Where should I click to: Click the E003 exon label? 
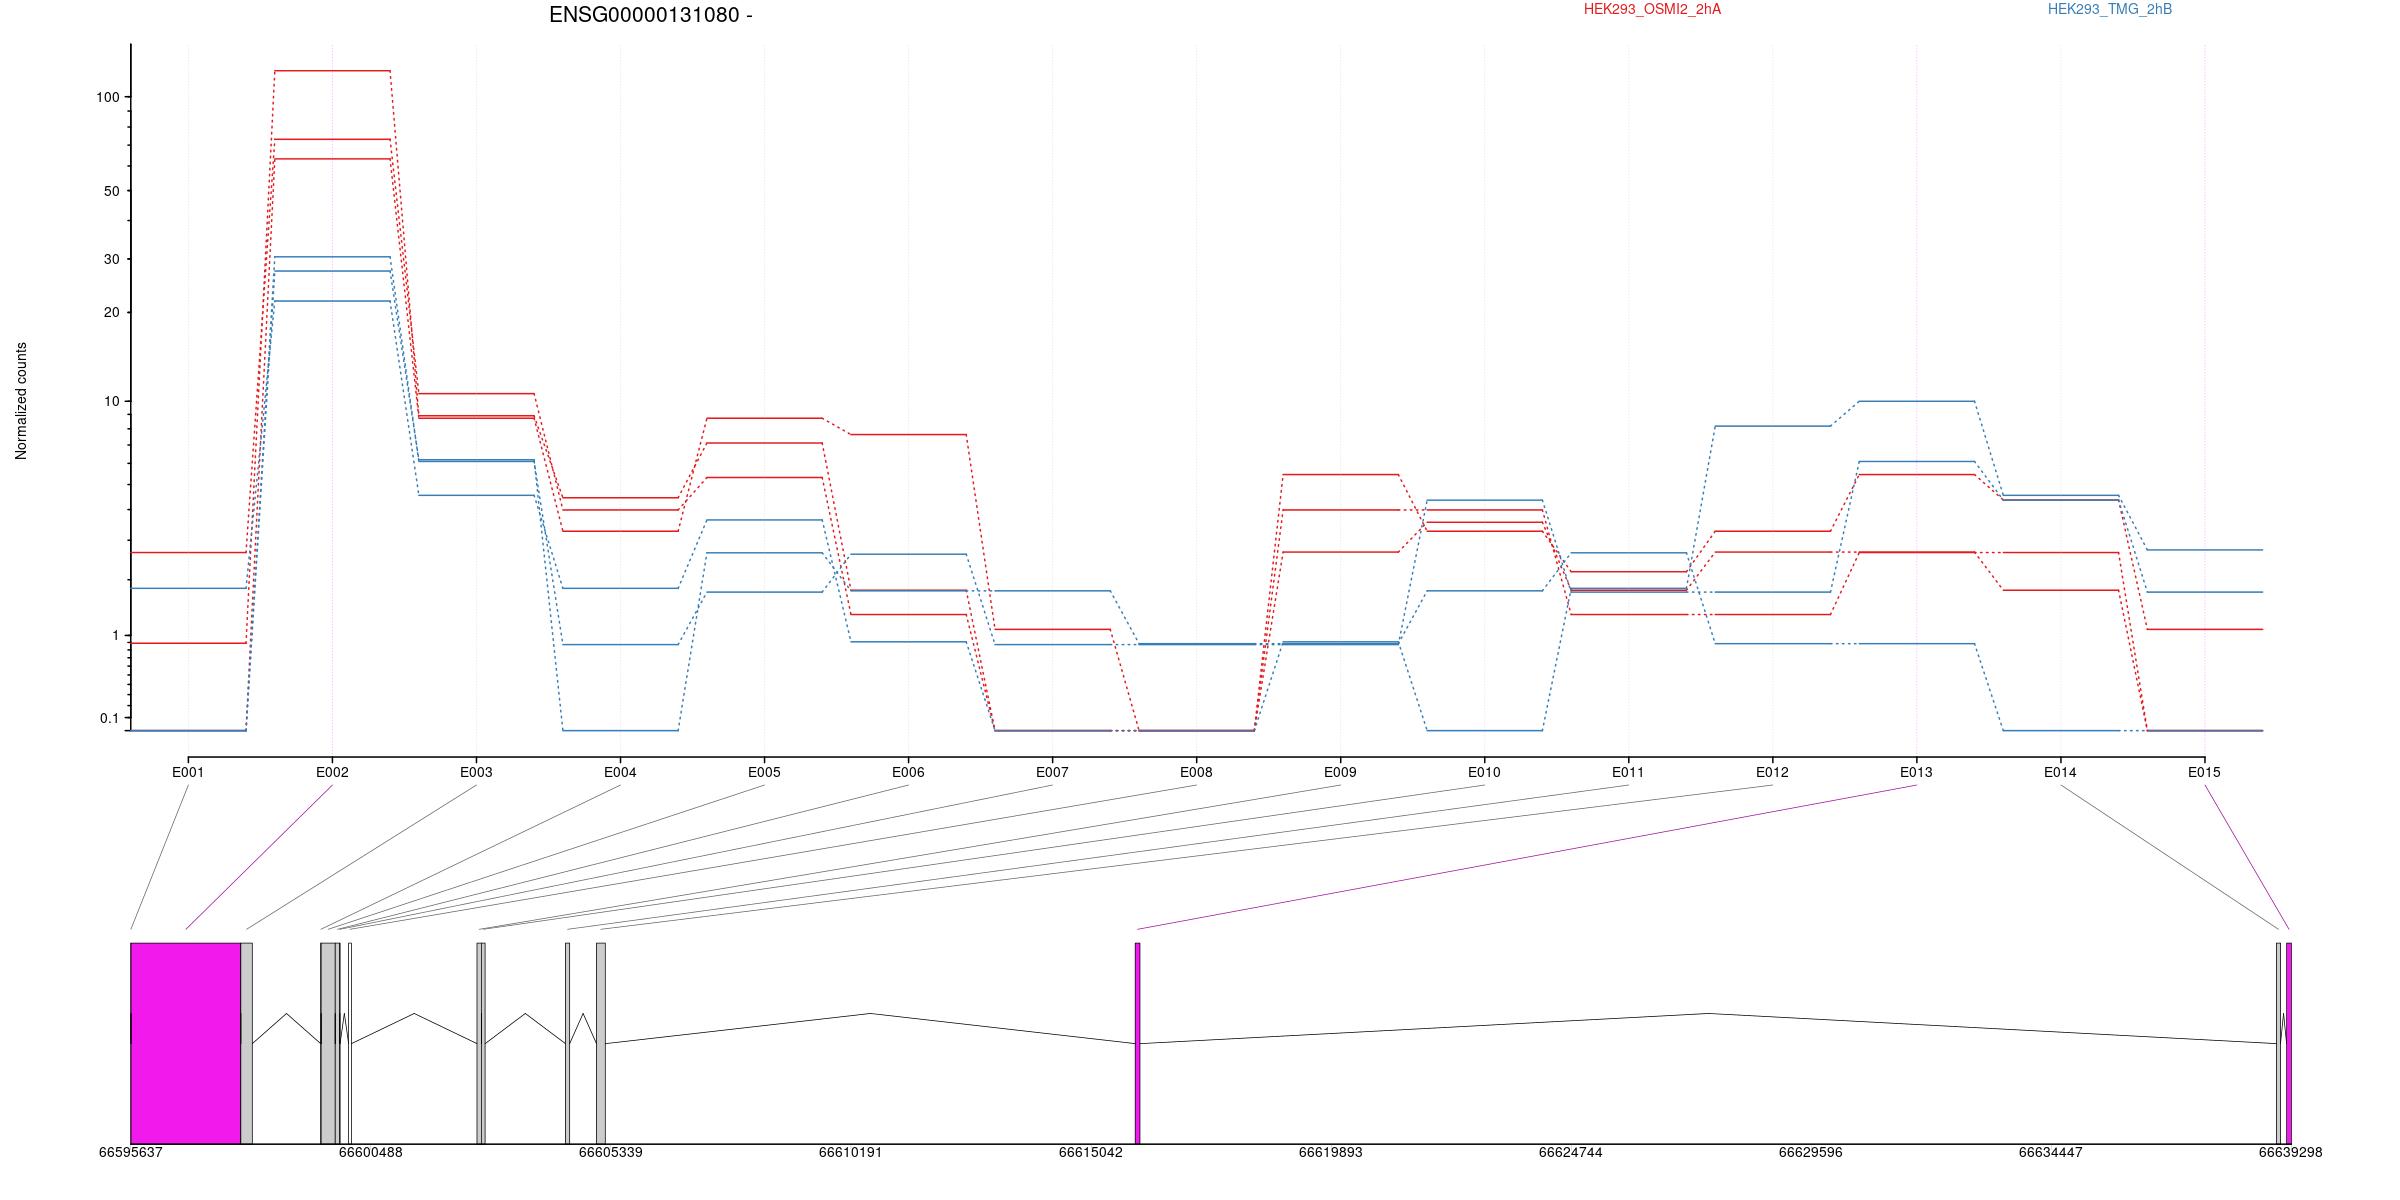(x=476, y=772)
